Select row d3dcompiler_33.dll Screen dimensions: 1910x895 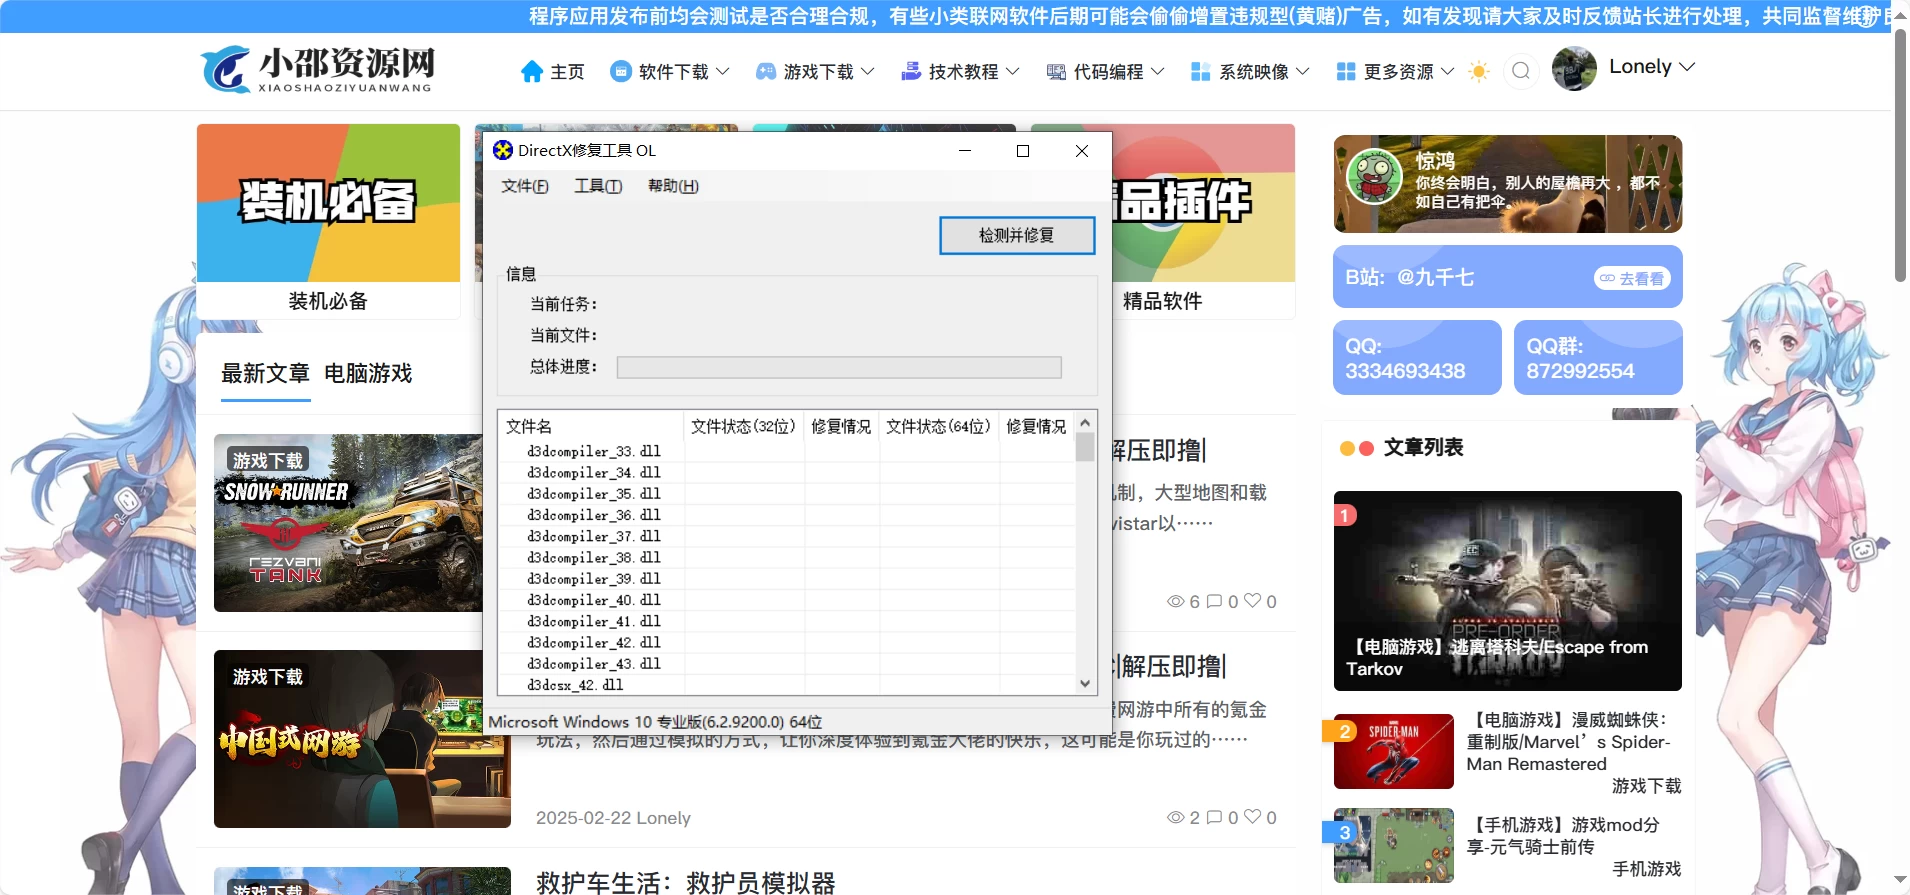click(x=594, y=451)
